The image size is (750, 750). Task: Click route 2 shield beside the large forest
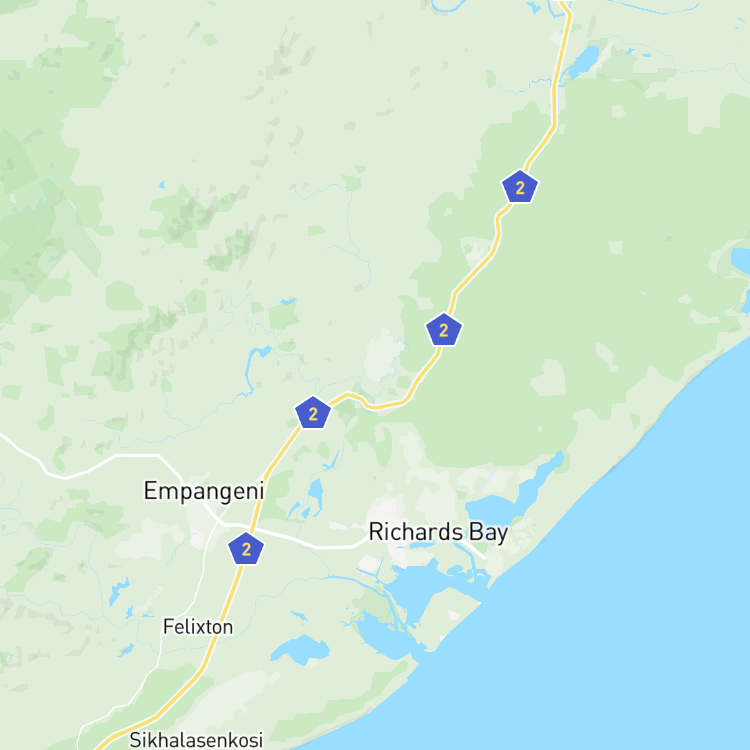click(443, 330)
